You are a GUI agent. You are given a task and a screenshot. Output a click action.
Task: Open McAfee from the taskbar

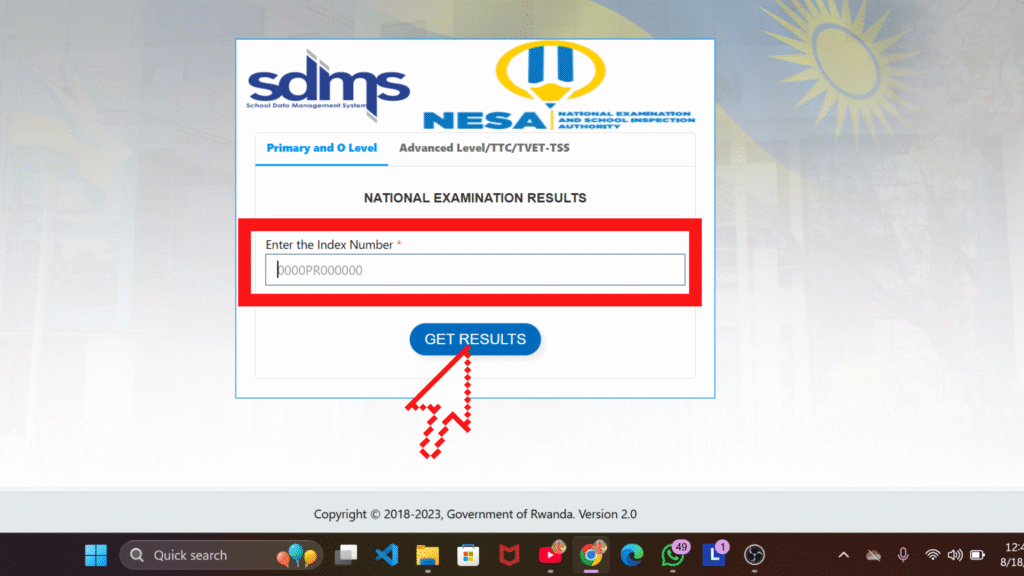coord(509,555)
